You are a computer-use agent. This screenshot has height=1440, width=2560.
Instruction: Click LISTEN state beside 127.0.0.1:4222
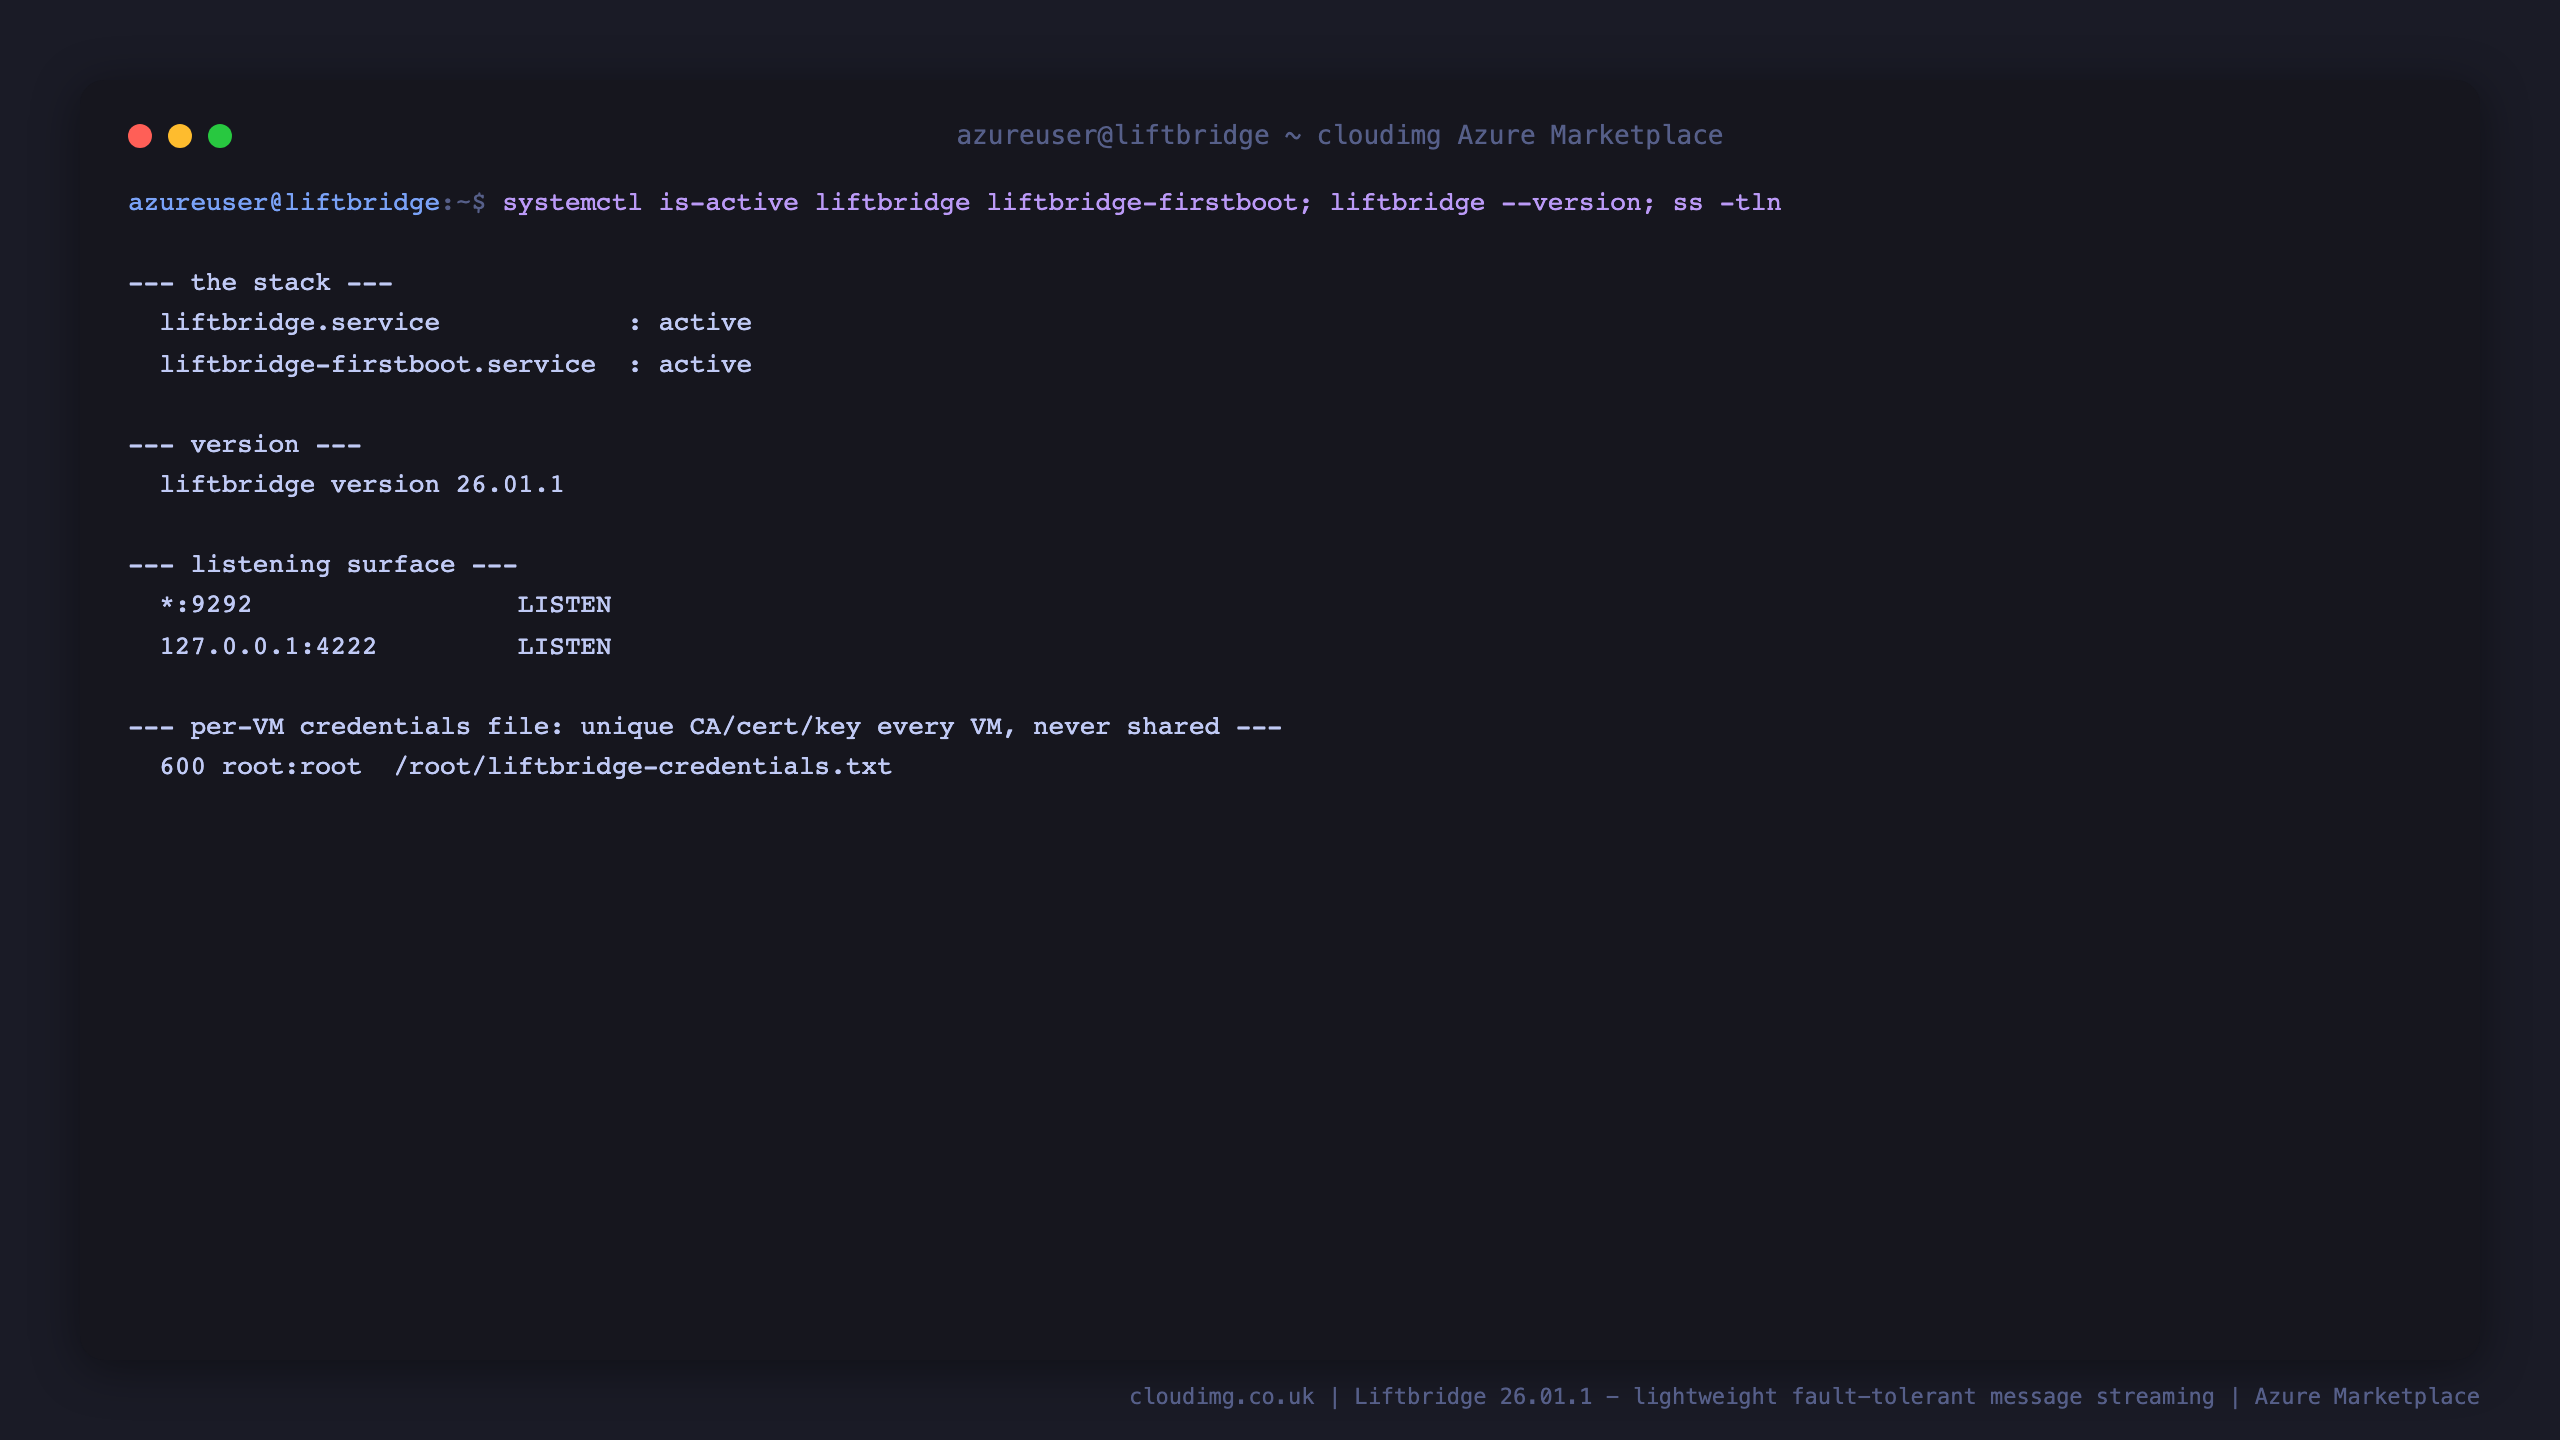564,647
